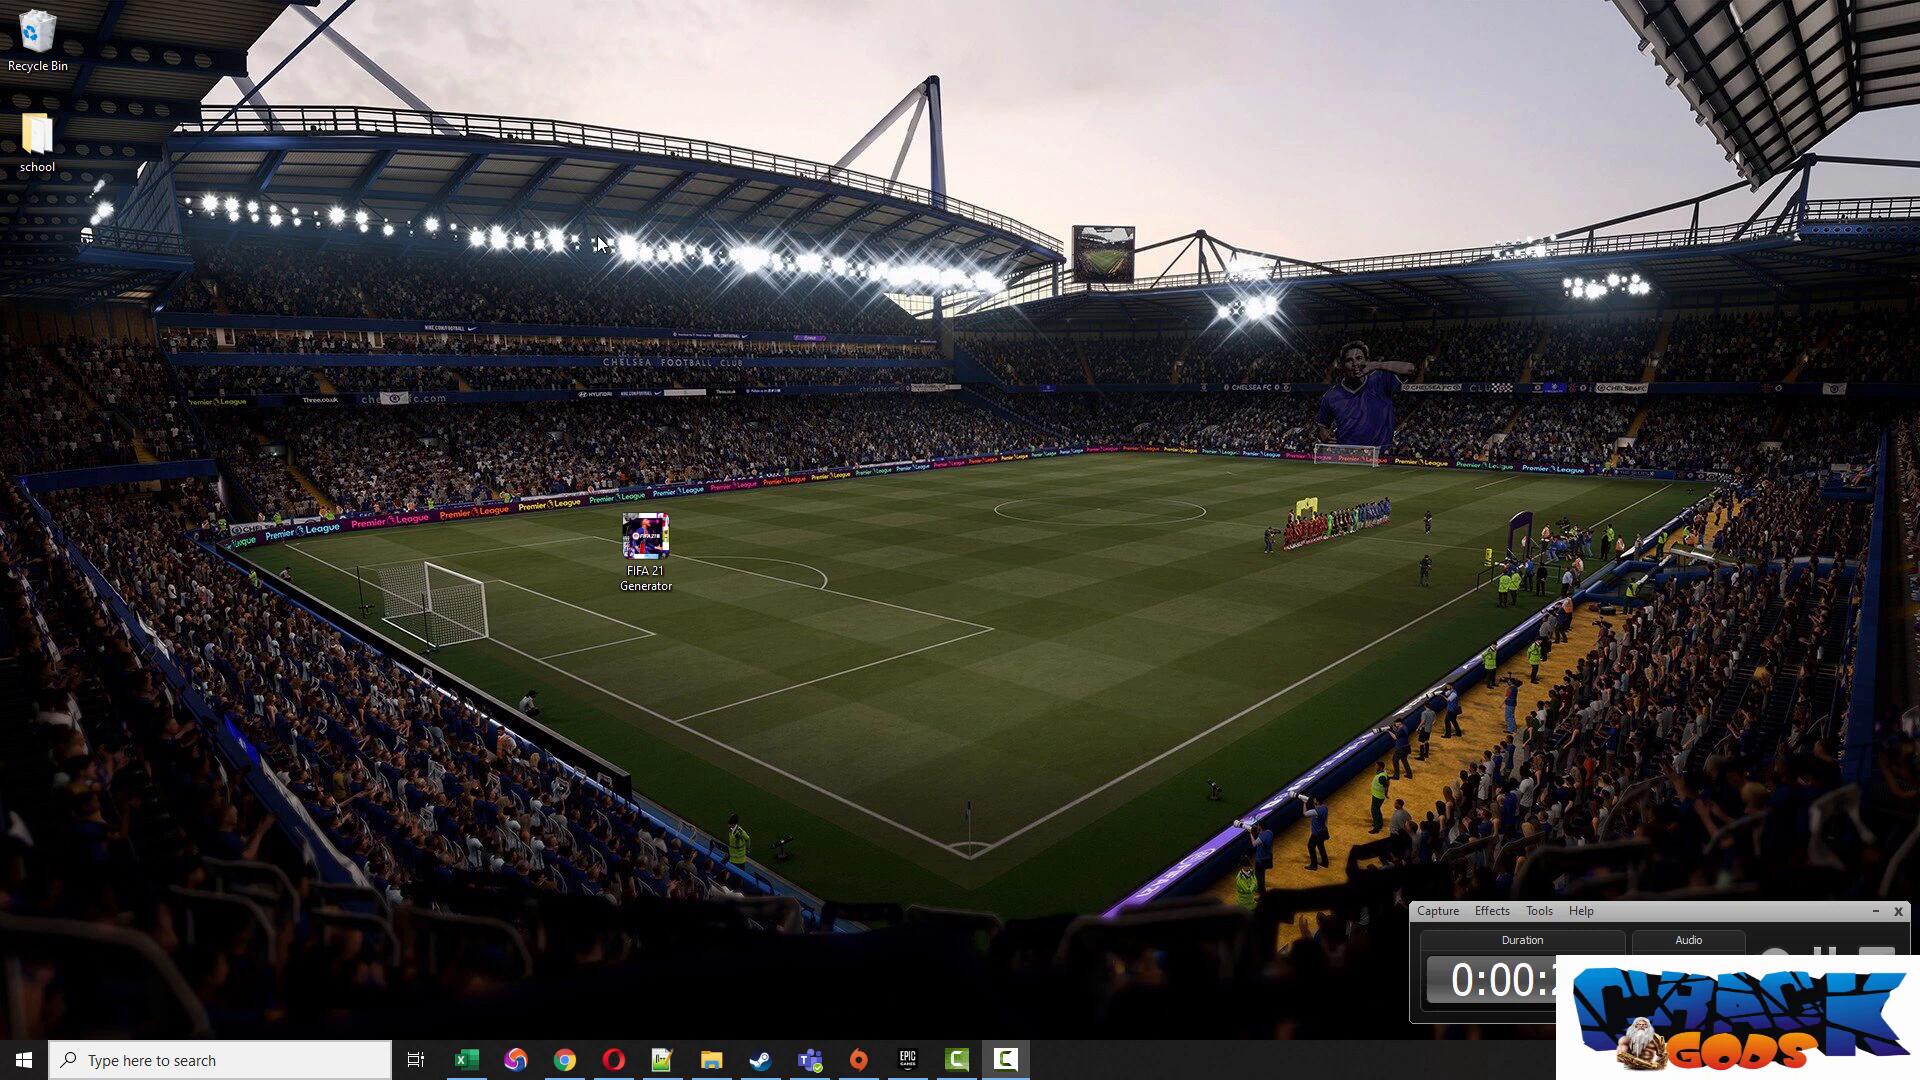1920x1080 pixels.
Task: Open the Help menu in recorder
Action: tap(1581, 911)
